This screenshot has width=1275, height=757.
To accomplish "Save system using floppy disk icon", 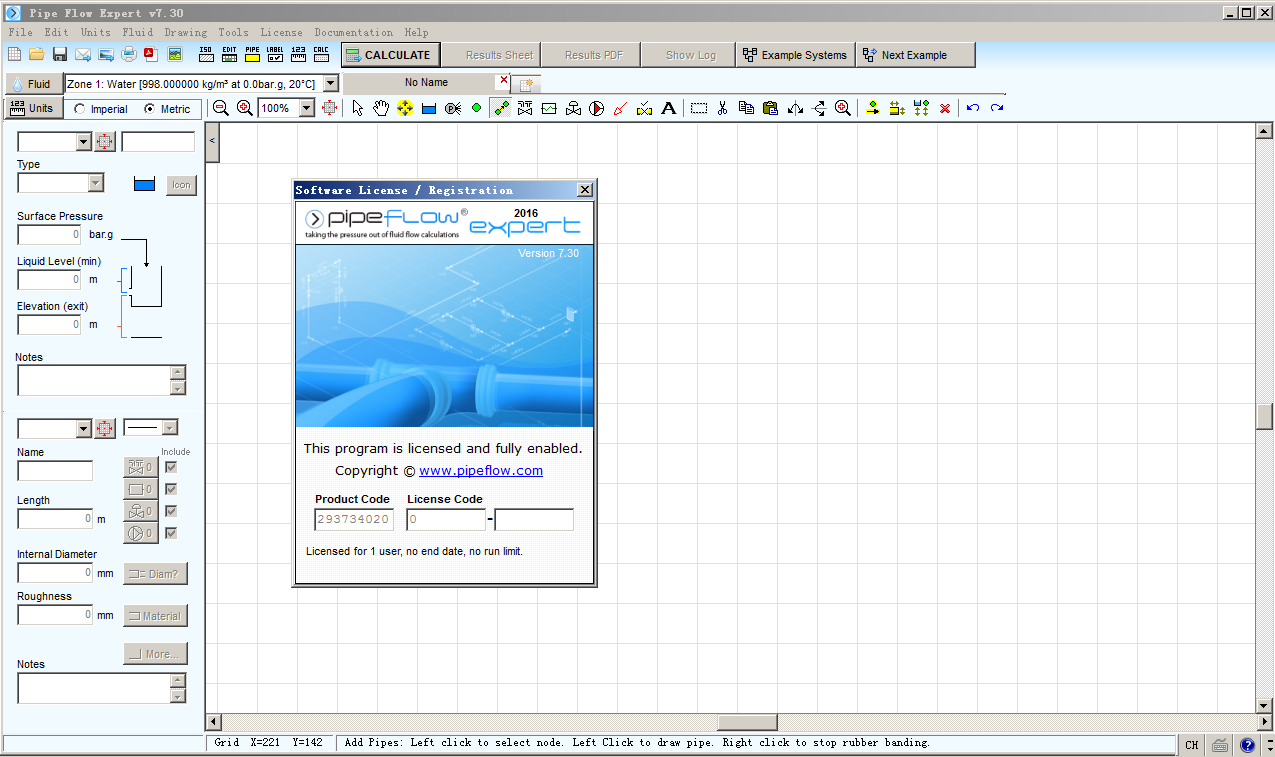I will tap(60, 54).
